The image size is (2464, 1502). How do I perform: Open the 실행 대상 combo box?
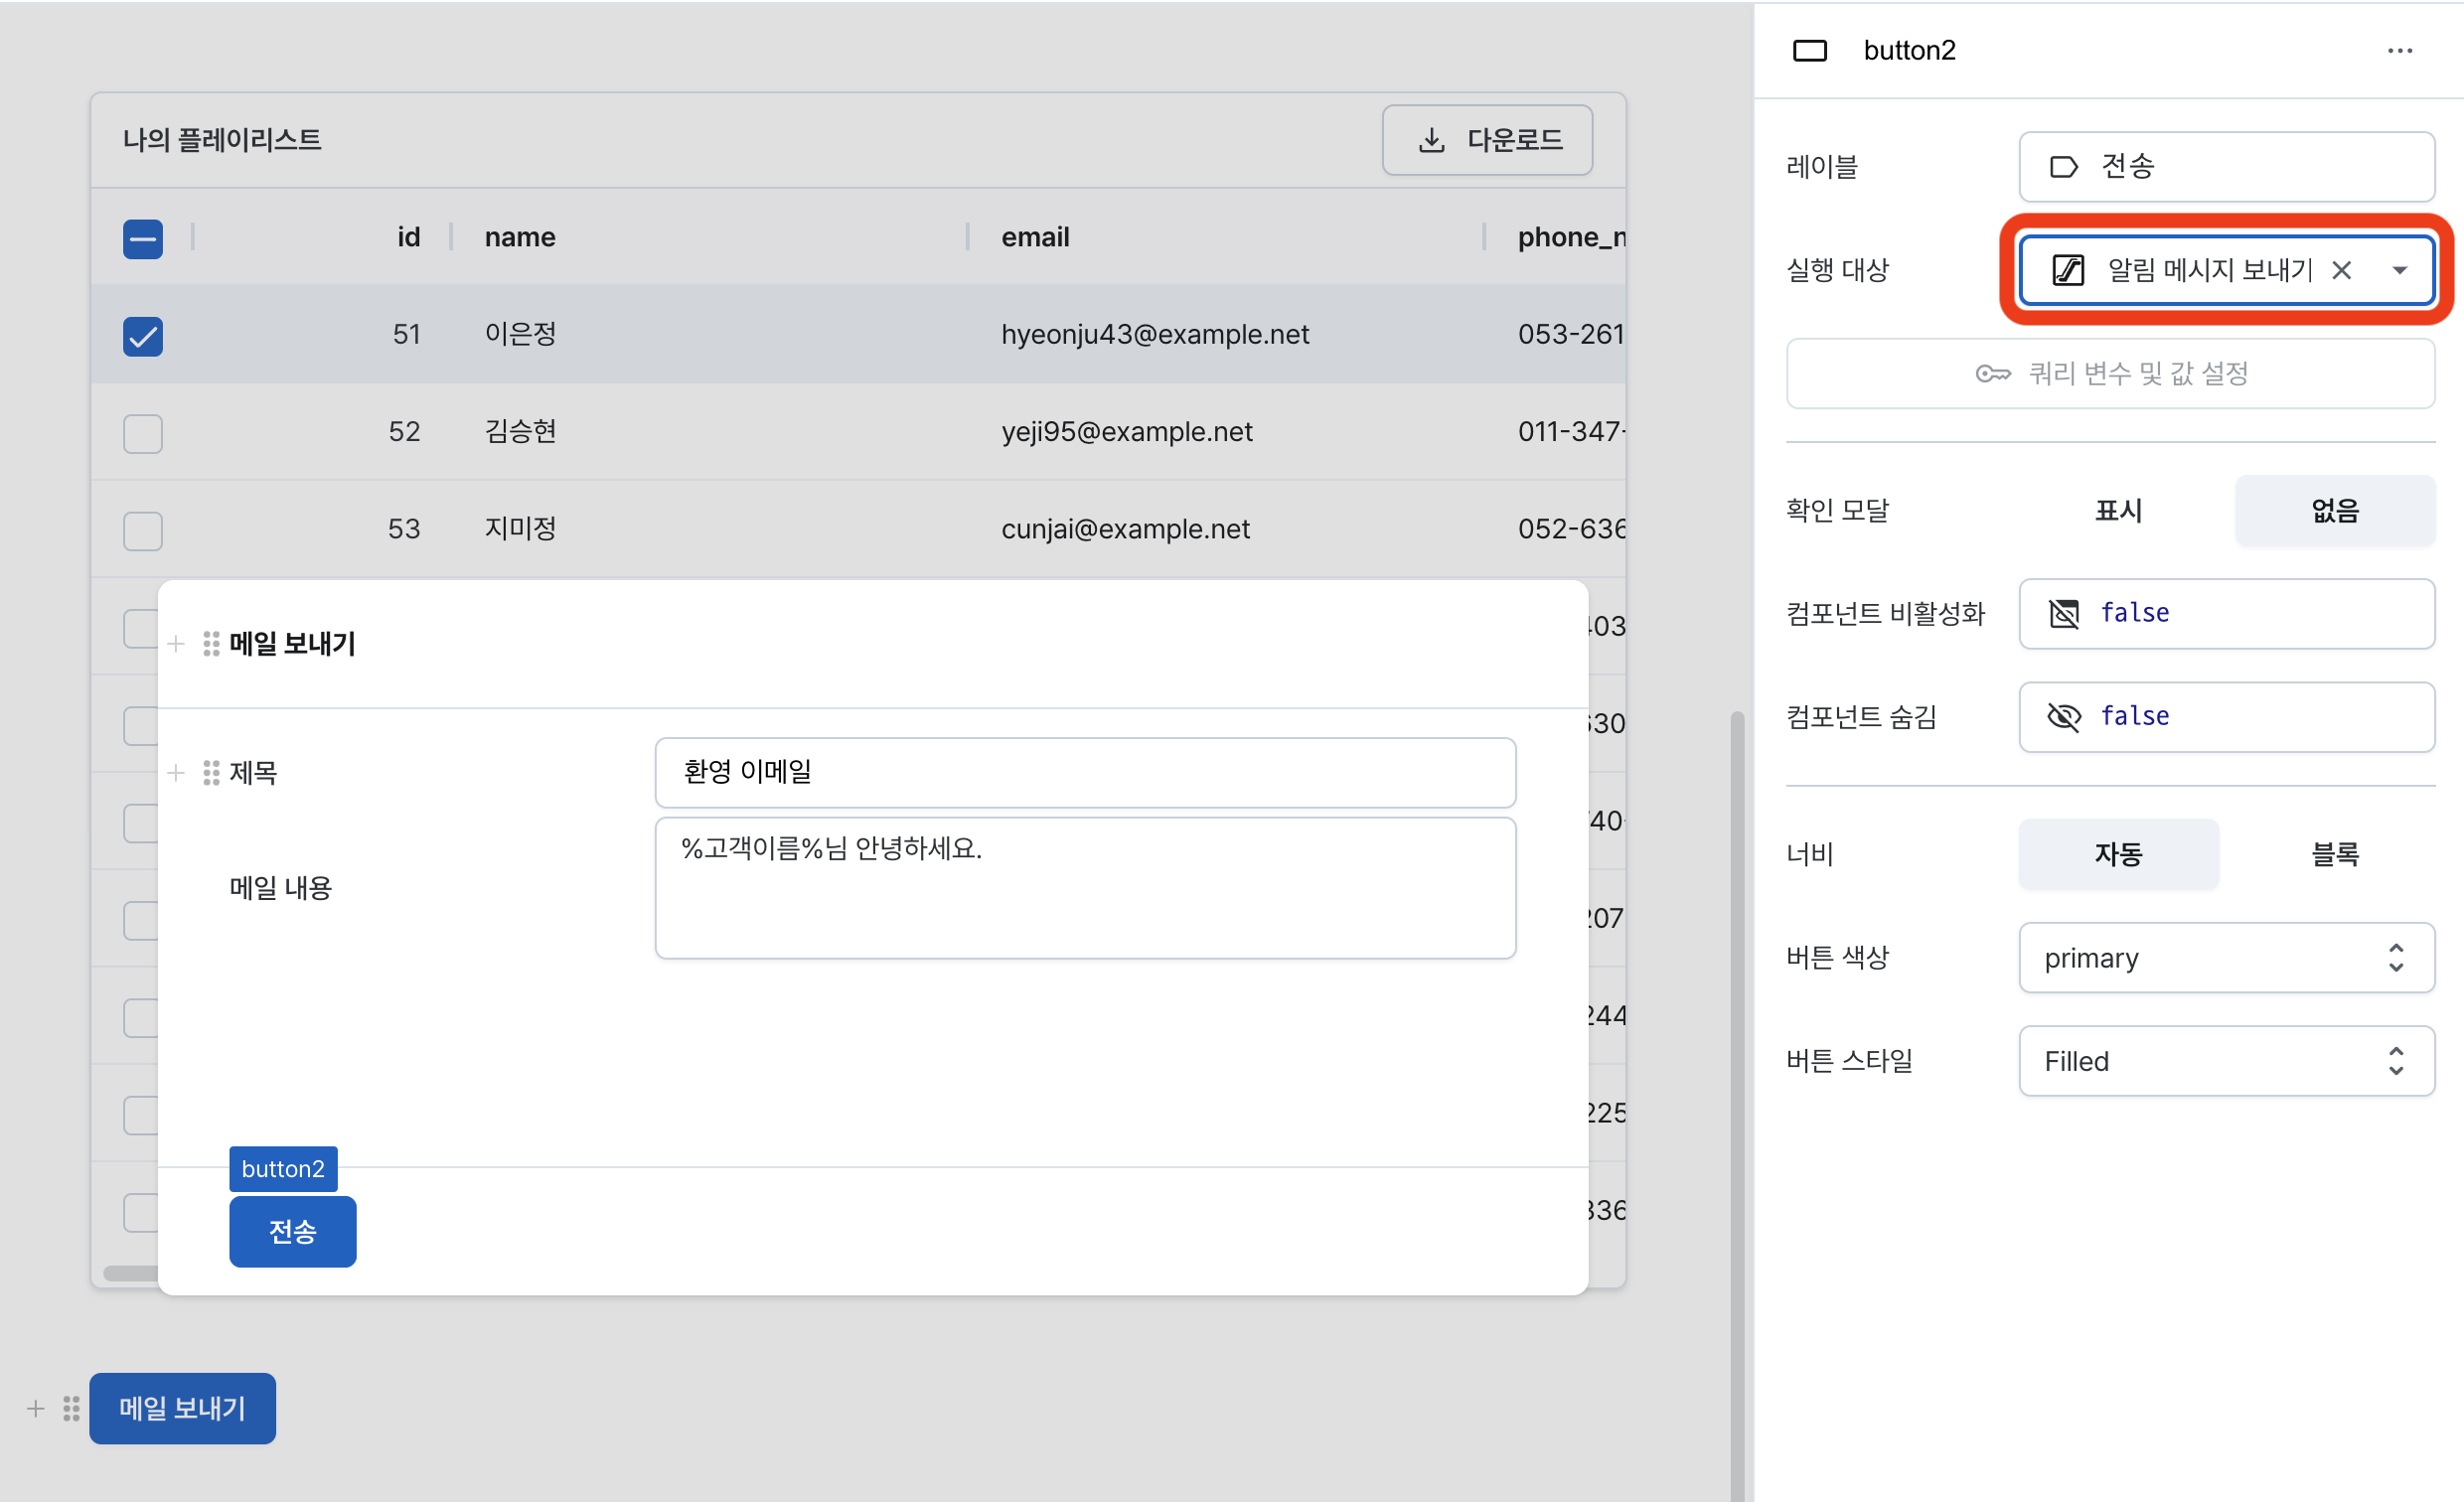[x=2226, y=270]
